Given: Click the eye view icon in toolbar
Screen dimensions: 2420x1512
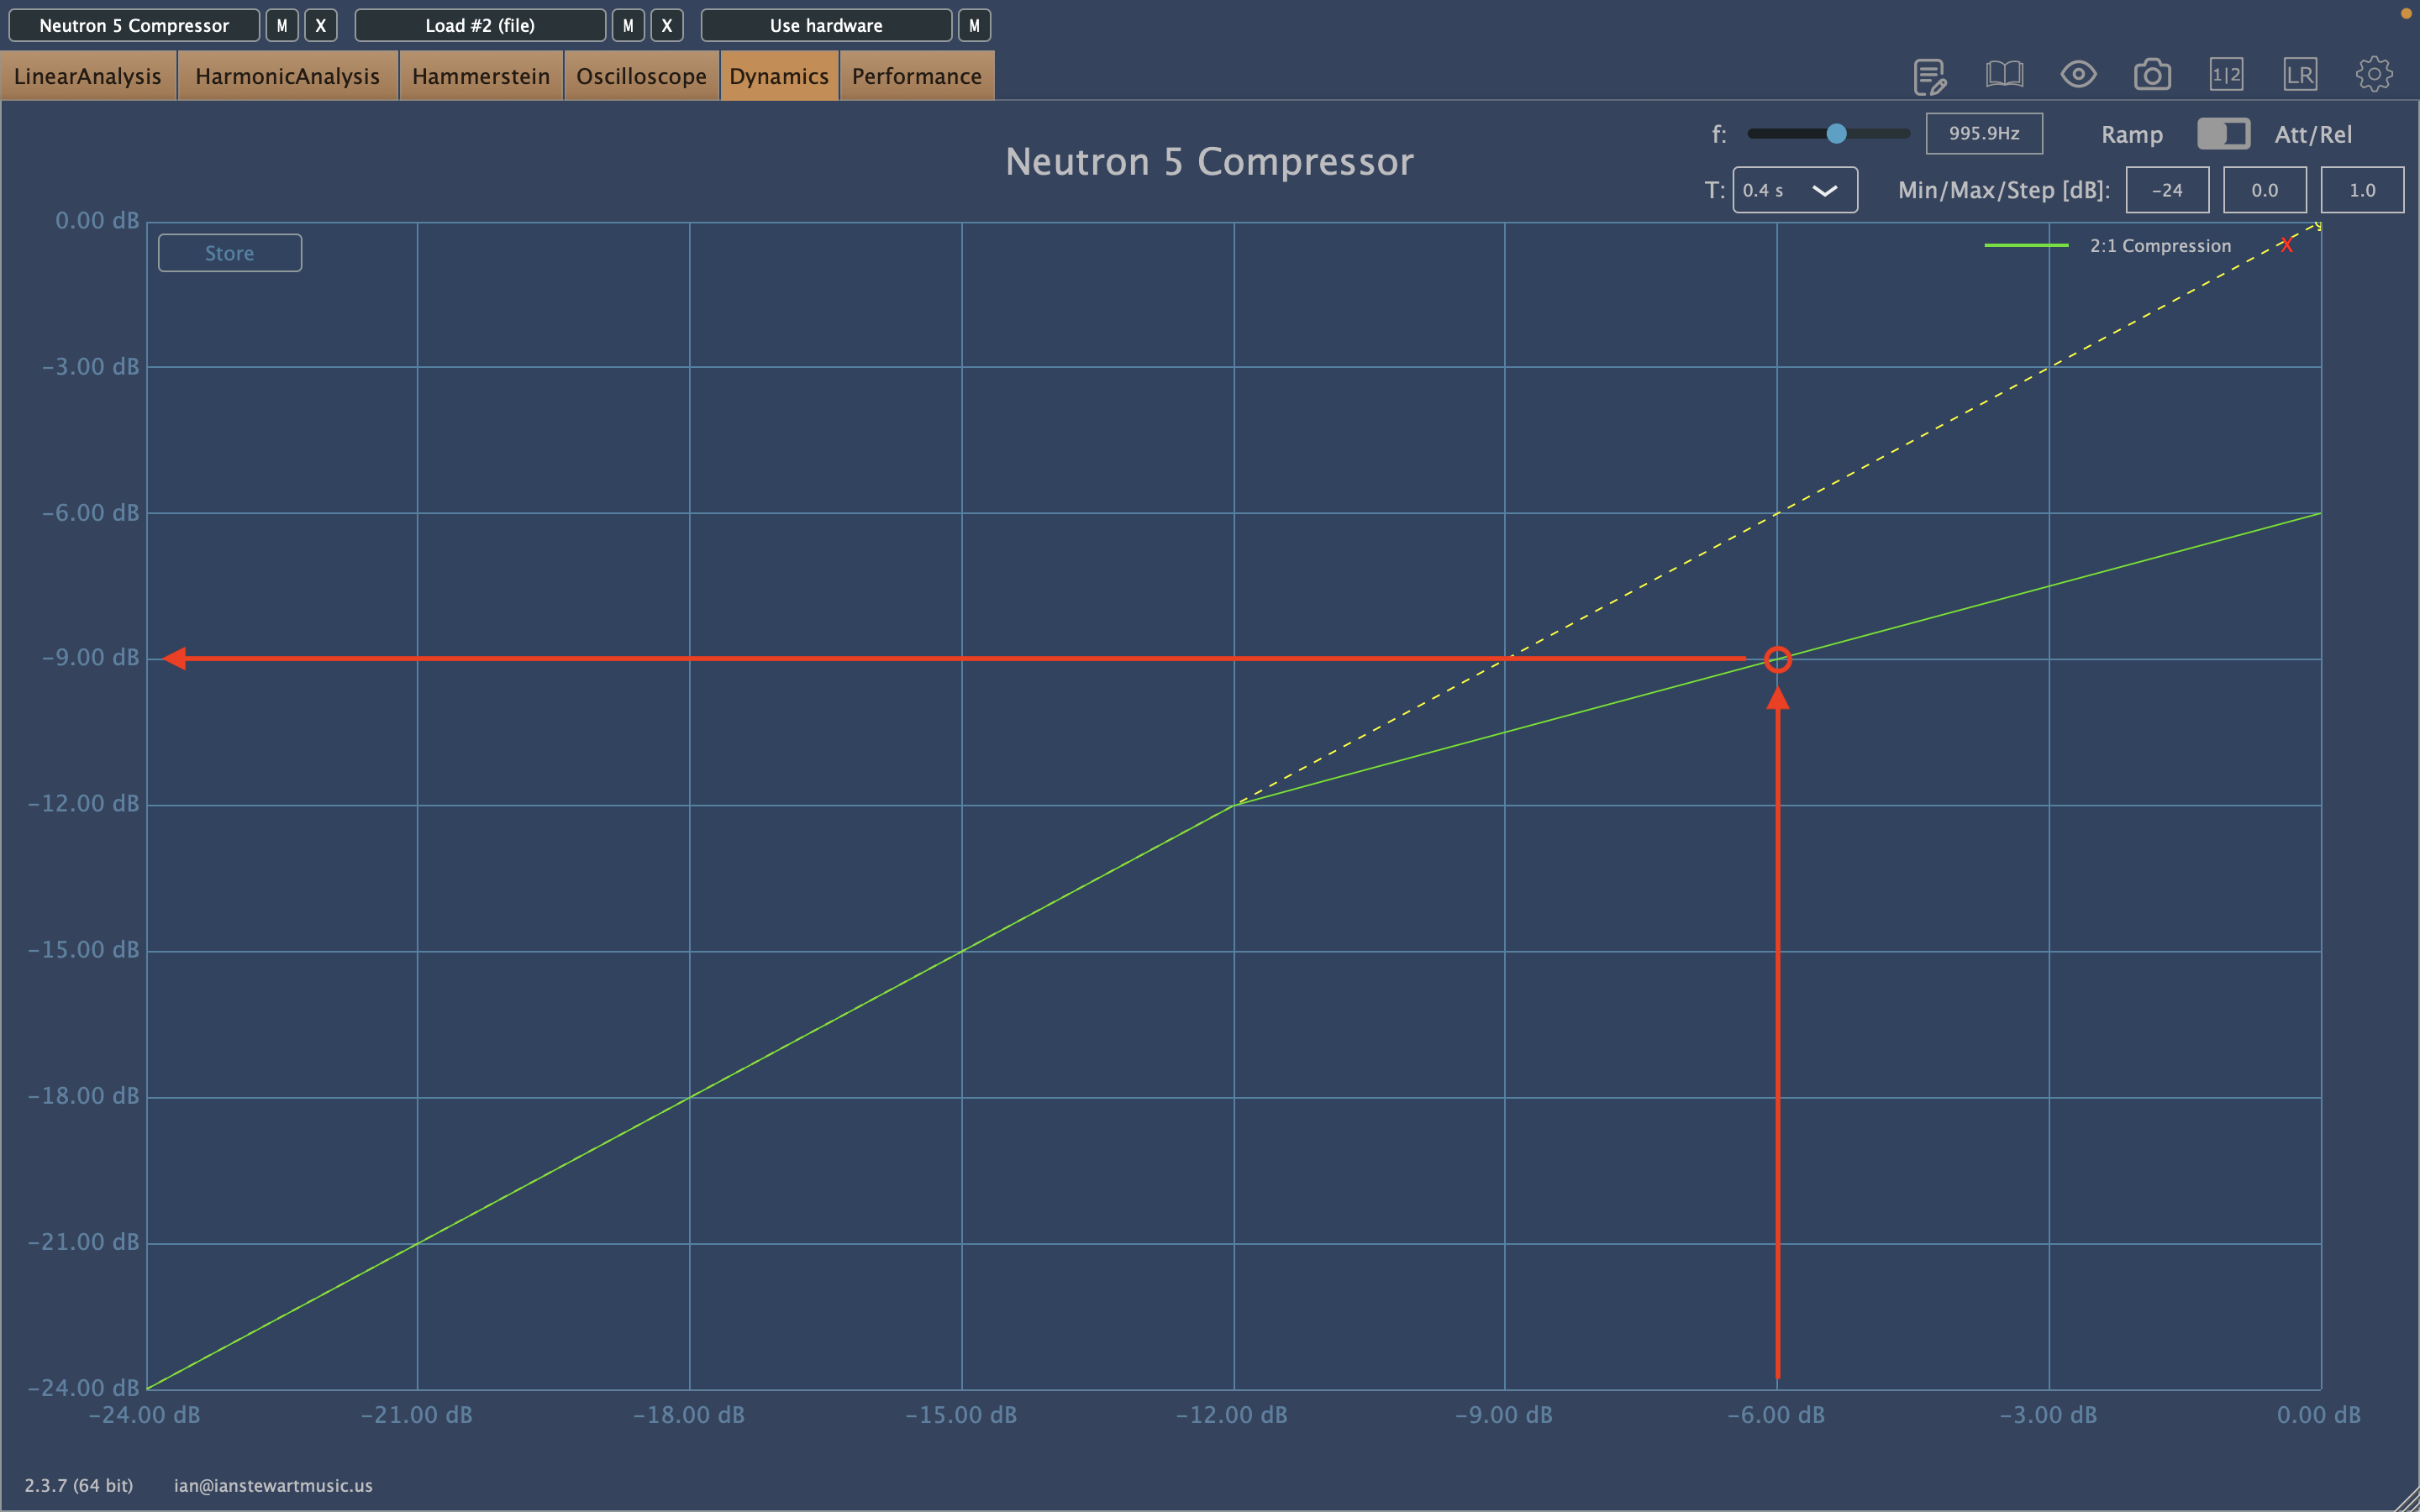Looking at the screenshot, I should 2078,74.
